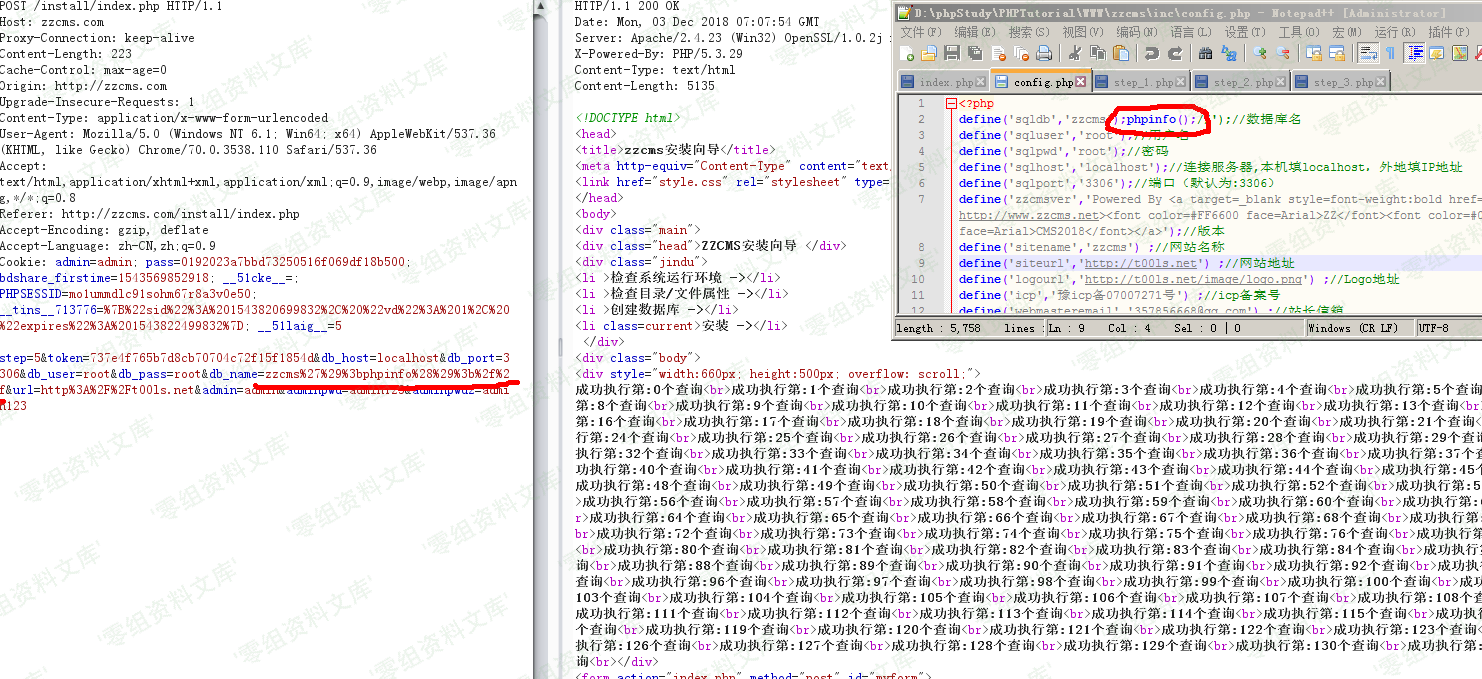Click the Undo arrow icon

point(1151,53)
